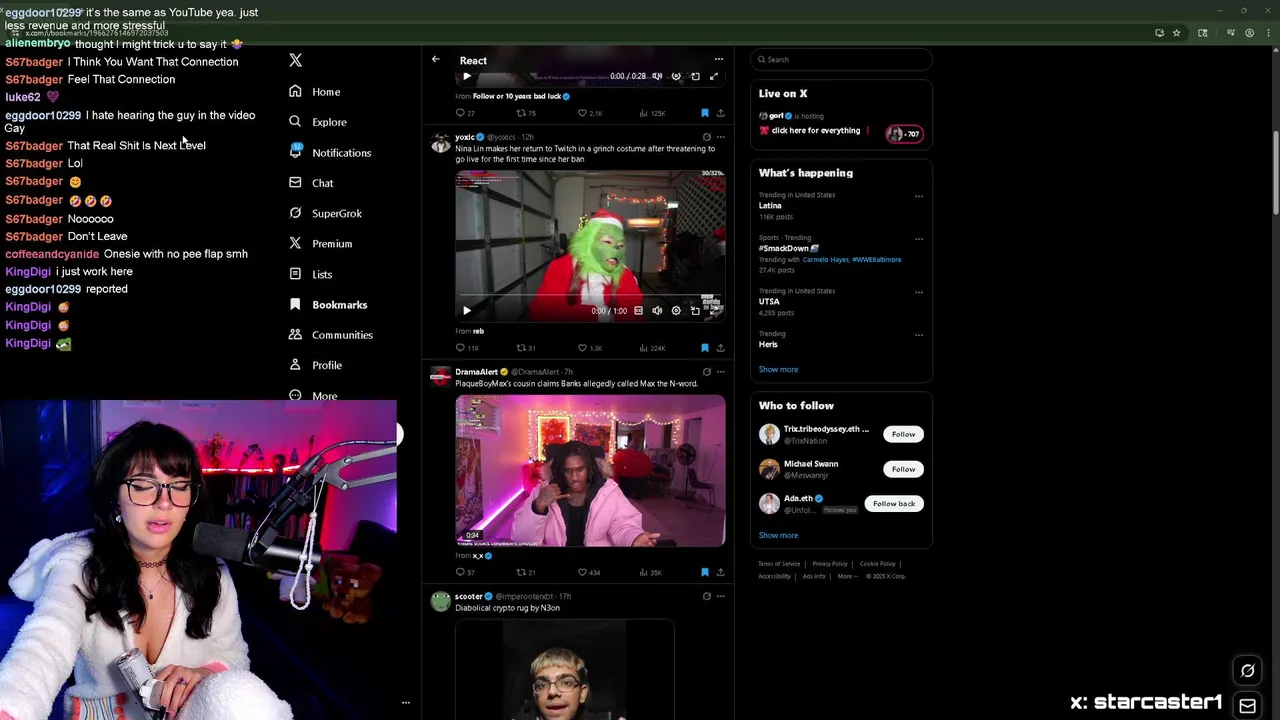Play the Grinch costume video
Viewport: 1280px width, 720px height.
[x=466, y=311]
